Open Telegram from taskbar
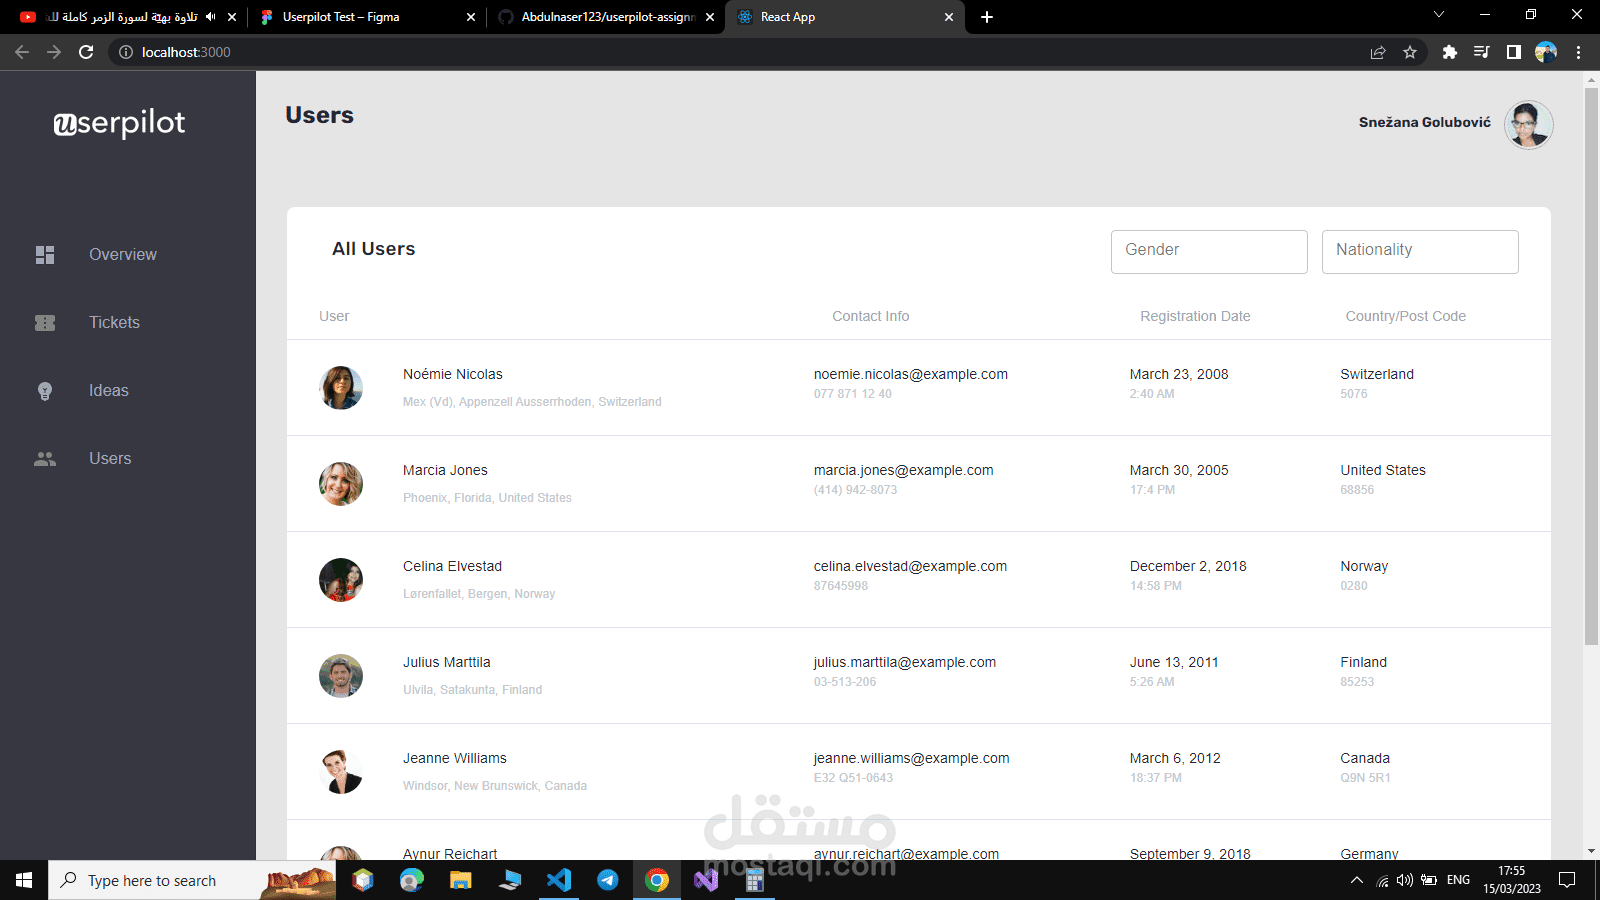This screenshot has height=900, width=1600. [608, 880]
